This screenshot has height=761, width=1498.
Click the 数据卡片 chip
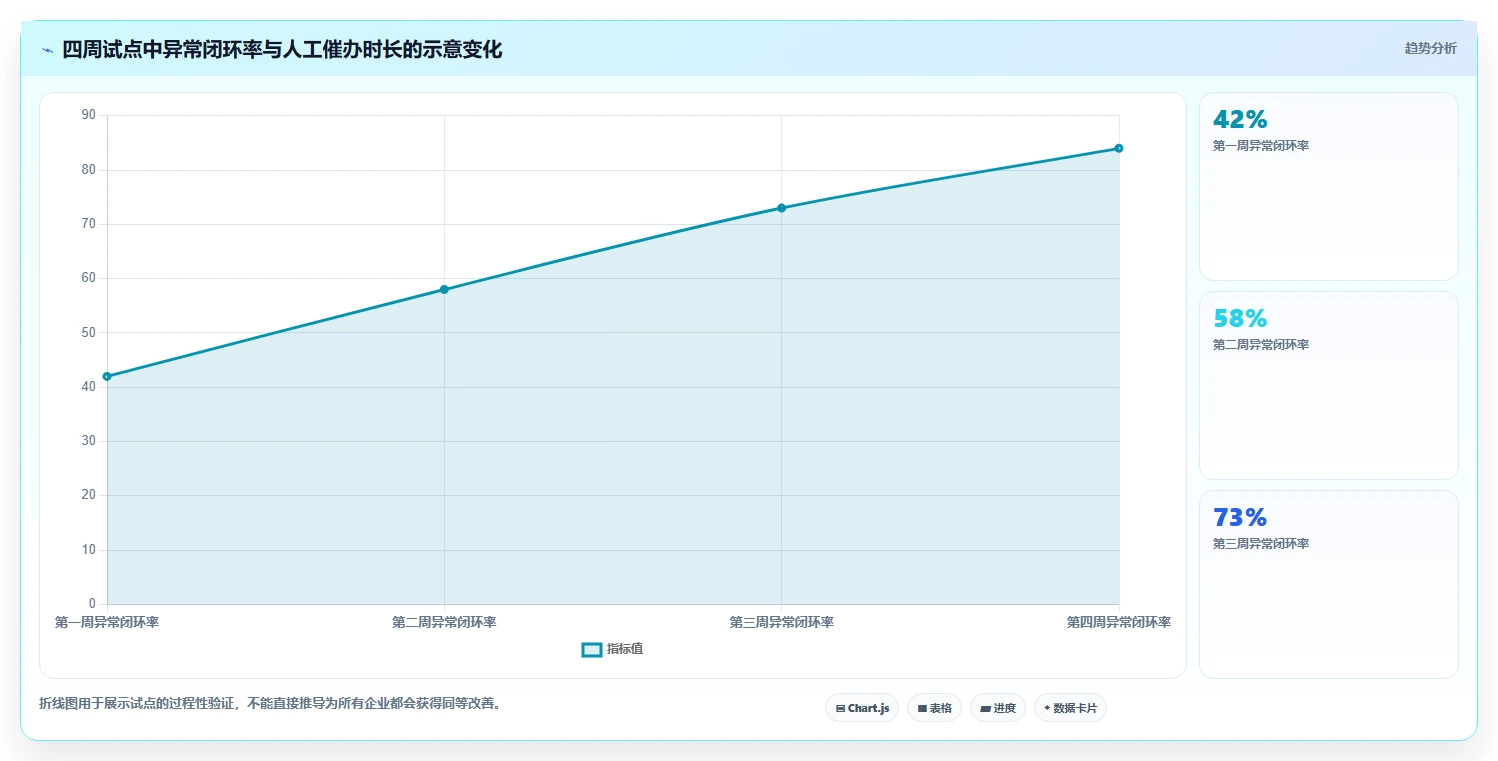(1070, 708)
